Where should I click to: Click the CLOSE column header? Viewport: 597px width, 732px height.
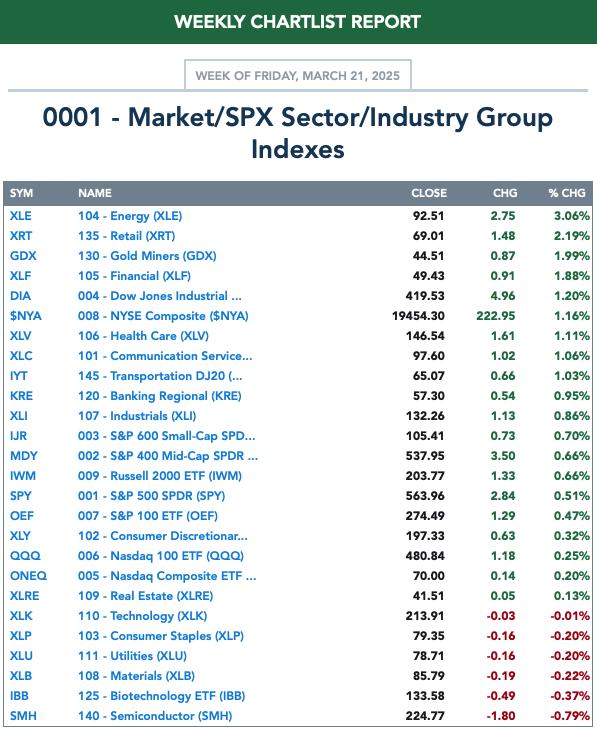tap(428, 193)
